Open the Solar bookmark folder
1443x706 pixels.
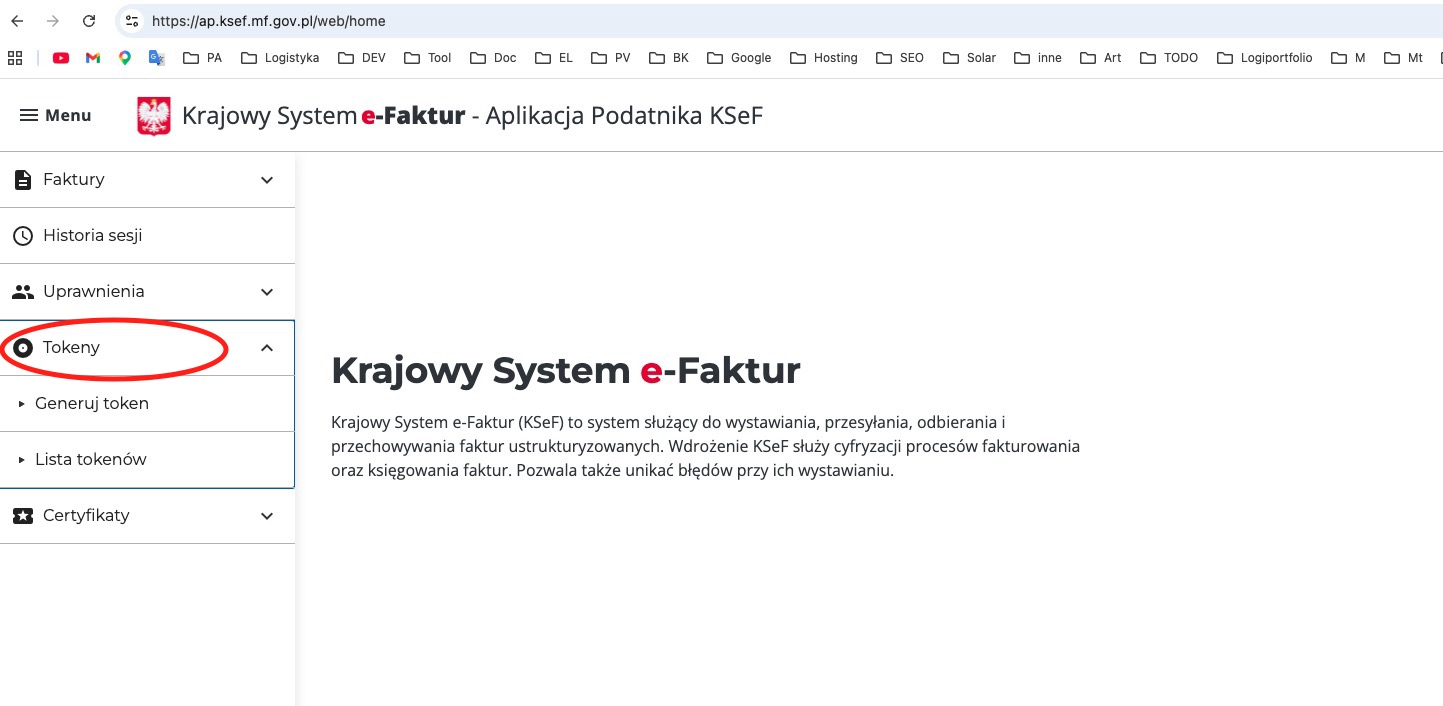[x=970, y=58]
